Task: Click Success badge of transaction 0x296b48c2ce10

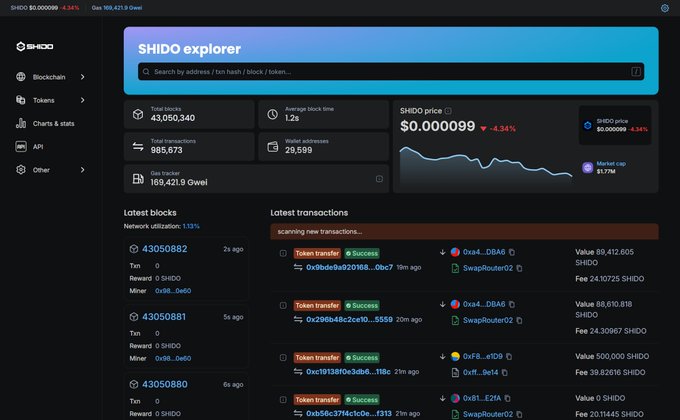Action: [362, 305]
